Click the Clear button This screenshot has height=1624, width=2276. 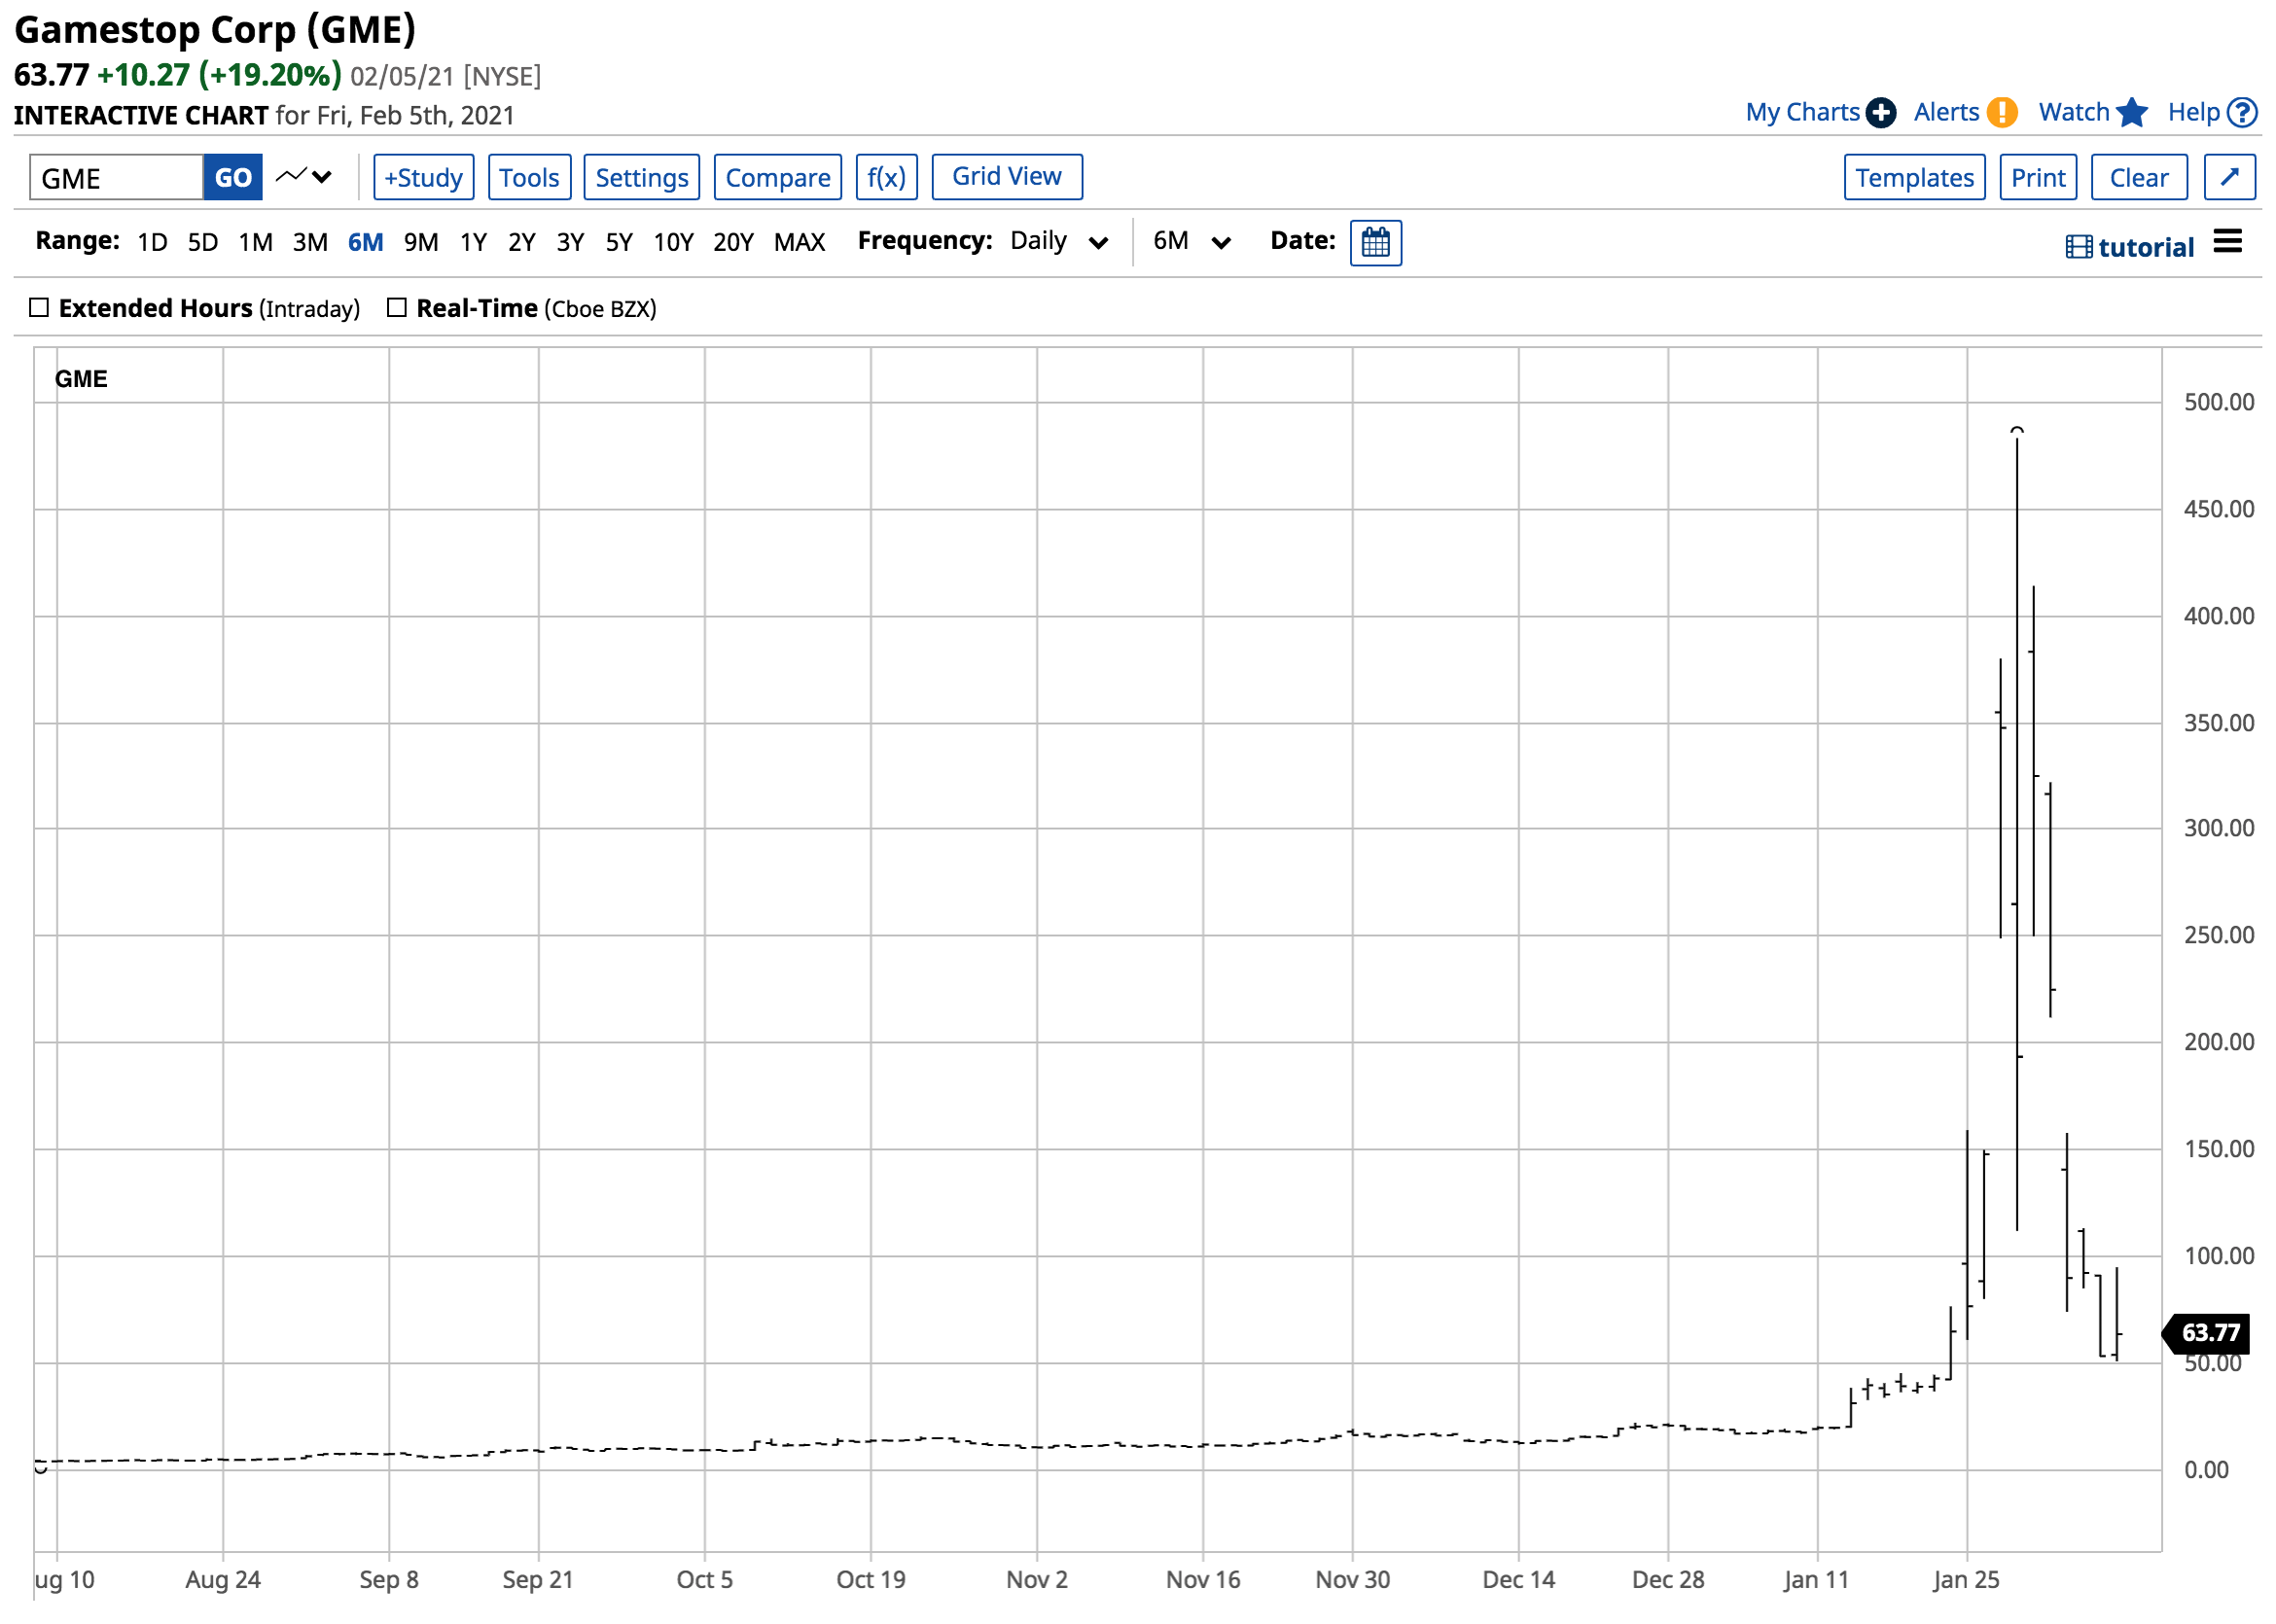[x=2138, y=177]
